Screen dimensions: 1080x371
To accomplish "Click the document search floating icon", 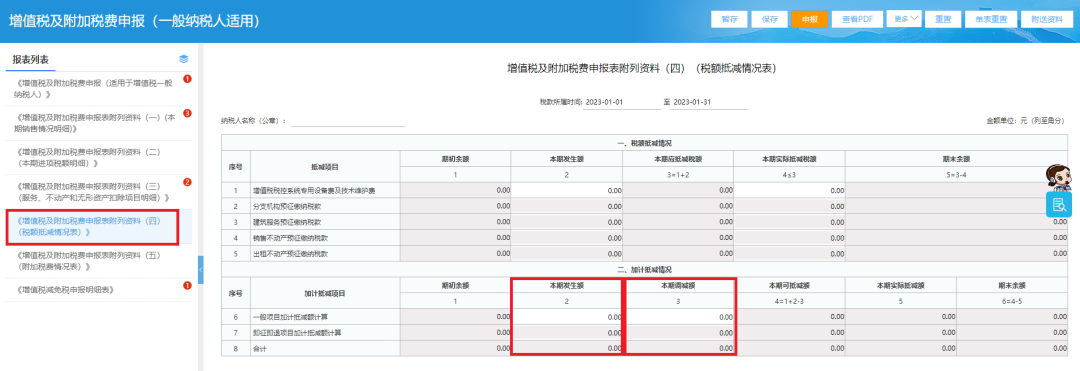I will pos(1059,204).
